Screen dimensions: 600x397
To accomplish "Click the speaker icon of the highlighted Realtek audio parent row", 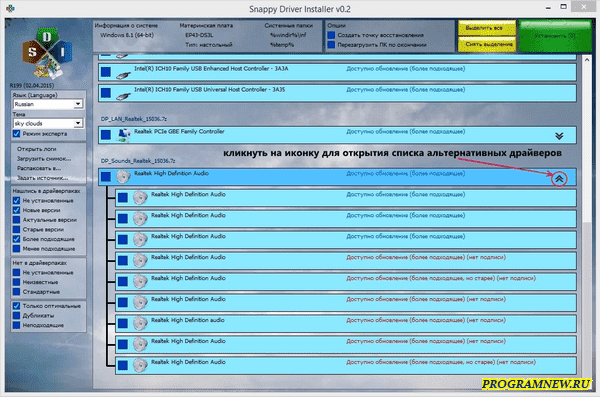I will click(x=123, y=176).
